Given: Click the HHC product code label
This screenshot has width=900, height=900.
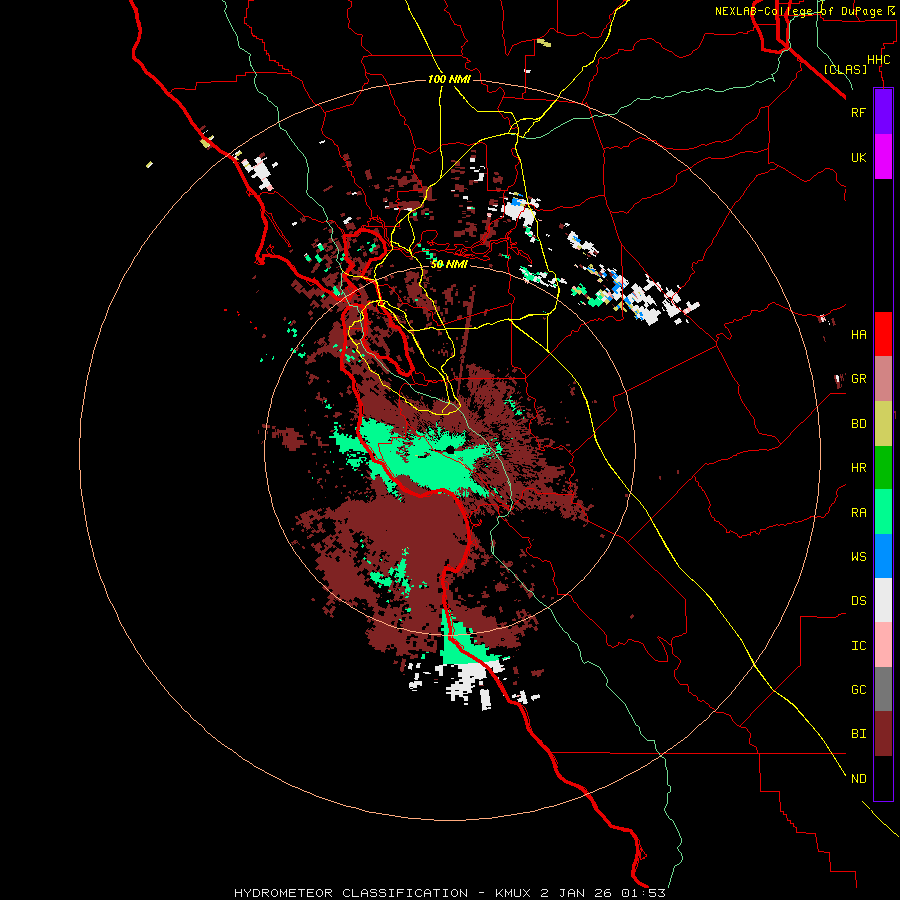Looking at the screenshot, I should (878, 60).
